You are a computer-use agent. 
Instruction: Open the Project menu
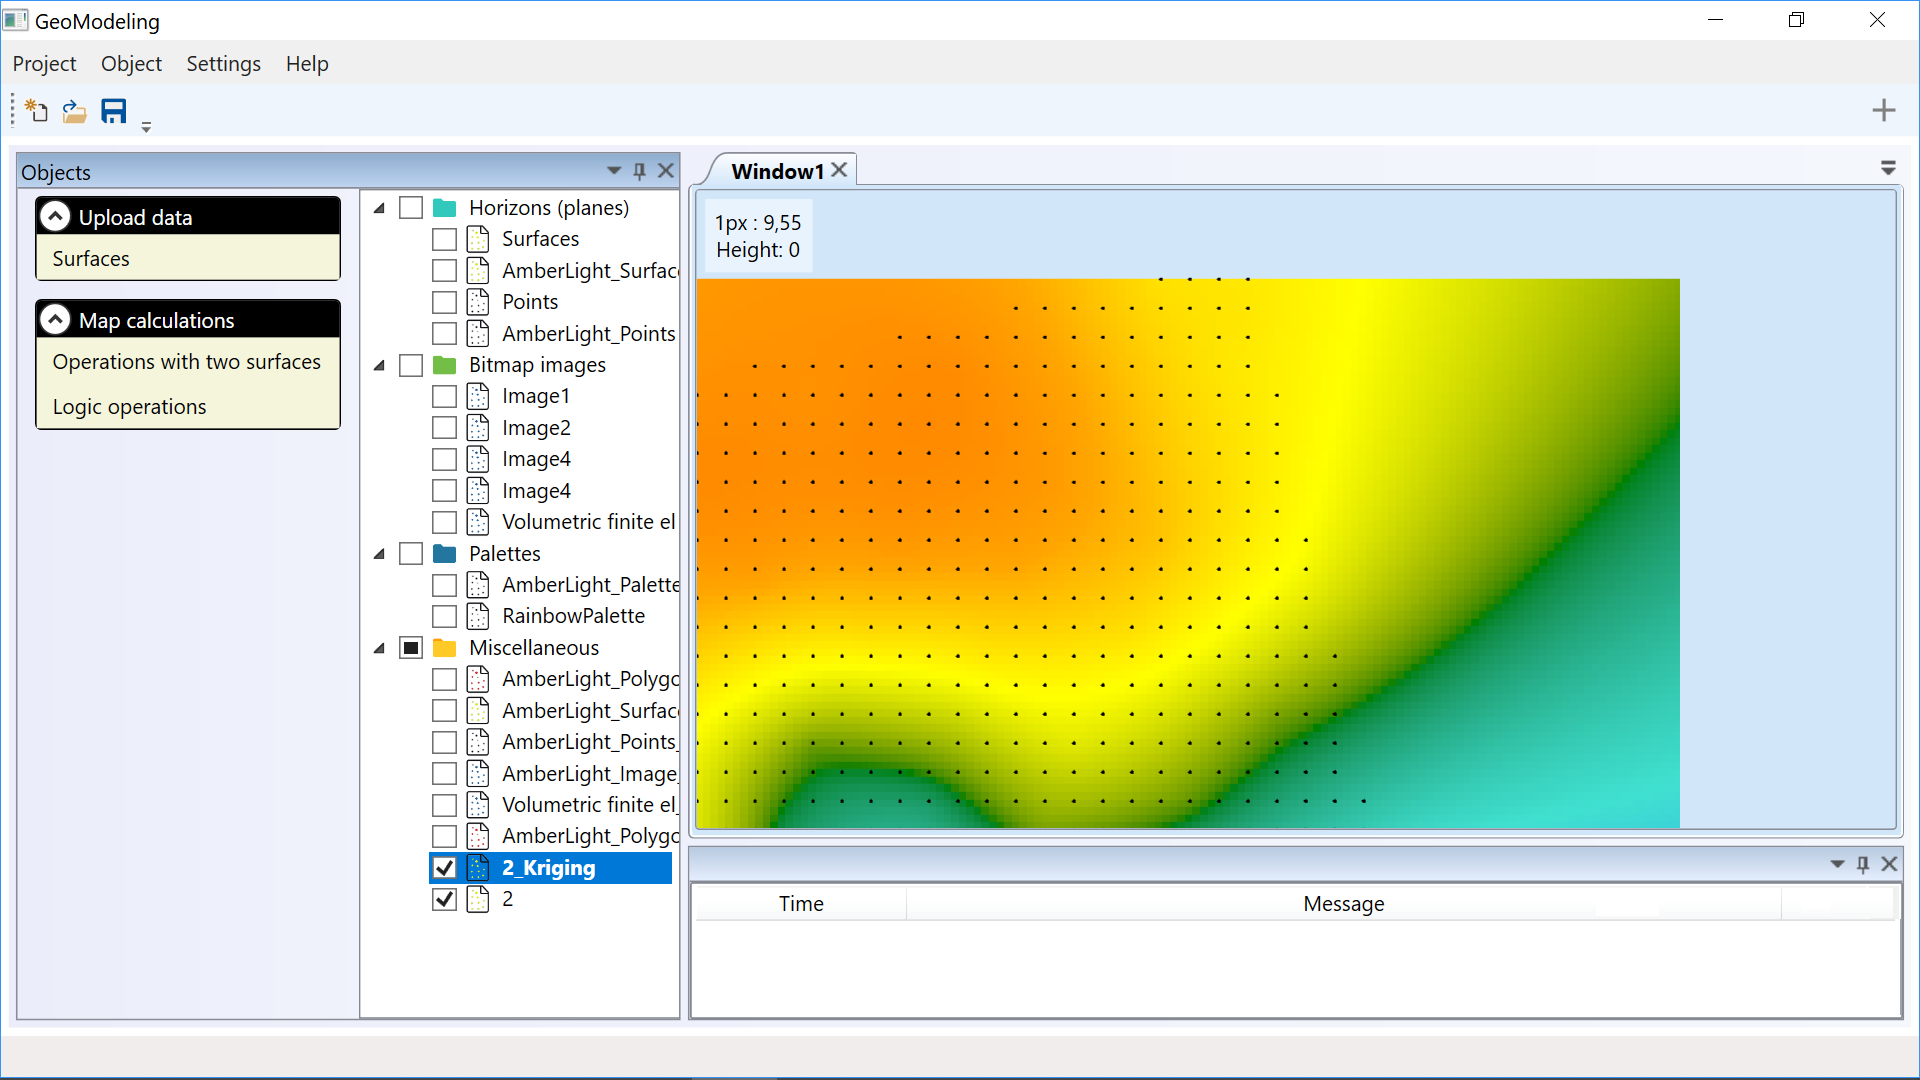(44, 64)
